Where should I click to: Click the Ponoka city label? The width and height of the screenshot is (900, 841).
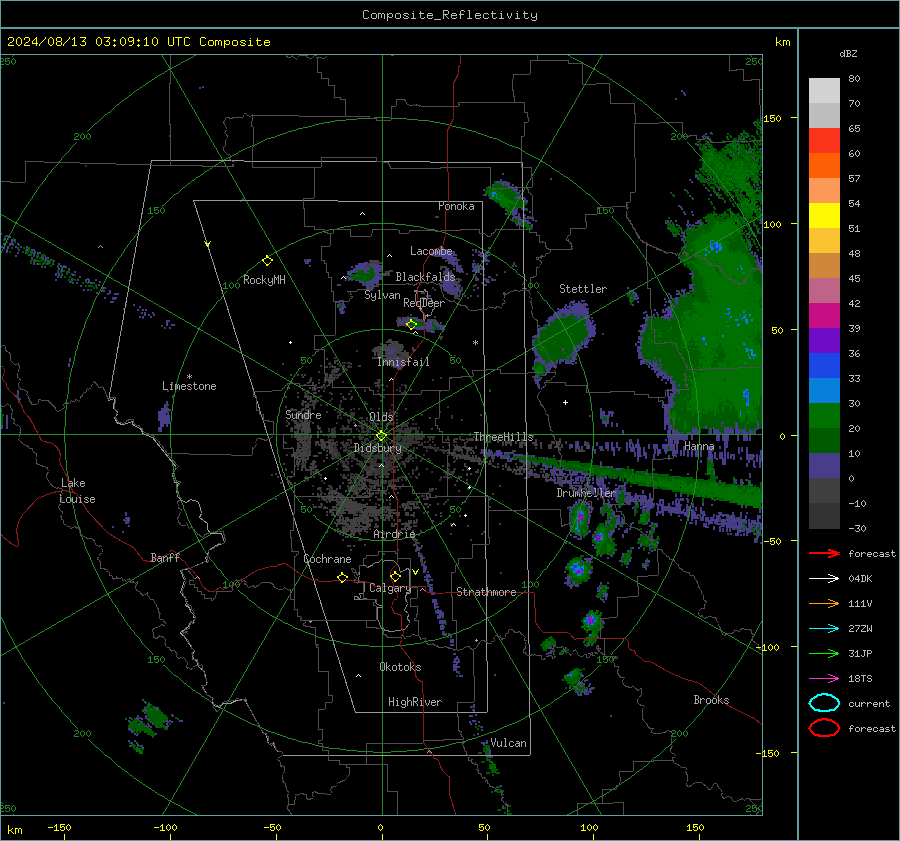(456, 206)
